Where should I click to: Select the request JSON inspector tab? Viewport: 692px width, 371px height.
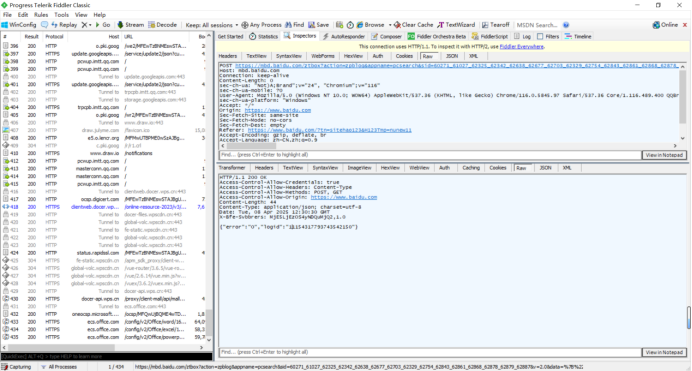point(451,56)
